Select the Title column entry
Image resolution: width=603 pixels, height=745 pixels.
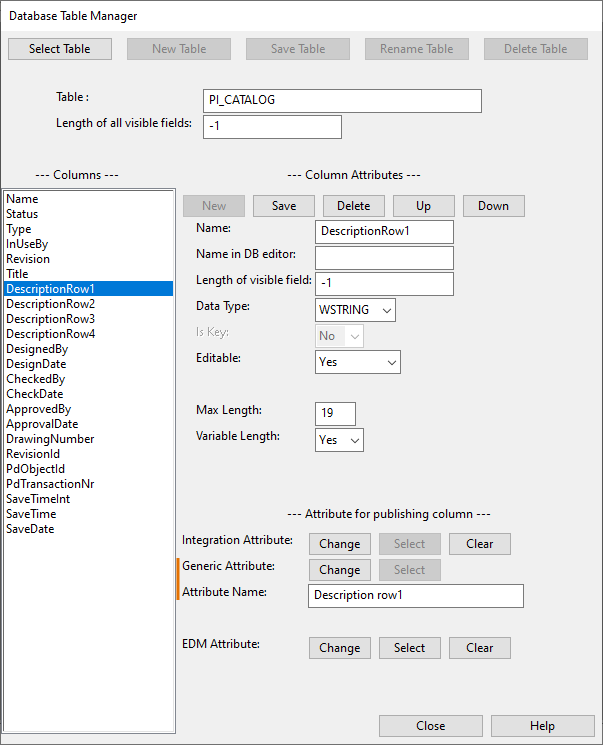click(x=17, y=274)
